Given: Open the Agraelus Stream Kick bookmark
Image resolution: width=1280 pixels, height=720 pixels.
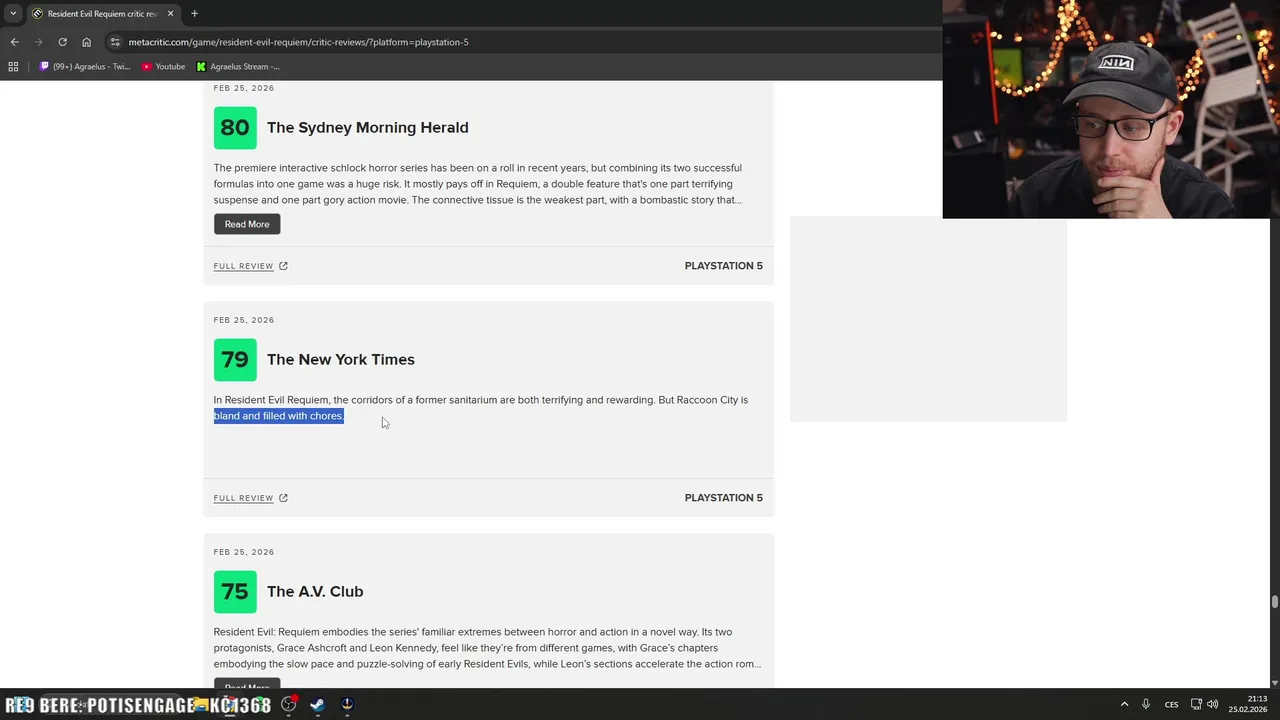Looking at the screenshot, I should click(x=238, y=66).
